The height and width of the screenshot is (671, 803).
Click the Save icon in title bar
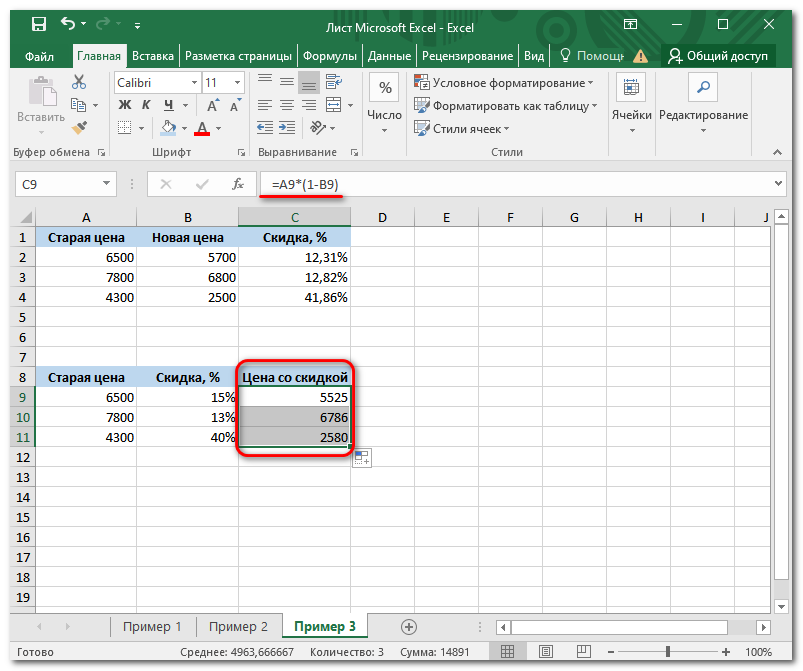tap(37, 23)
